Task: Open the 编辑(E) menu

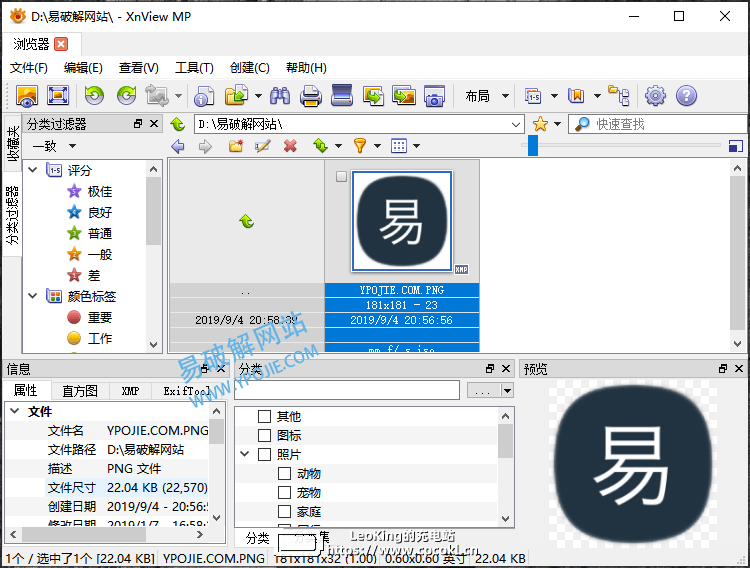Action: (83, 68)
